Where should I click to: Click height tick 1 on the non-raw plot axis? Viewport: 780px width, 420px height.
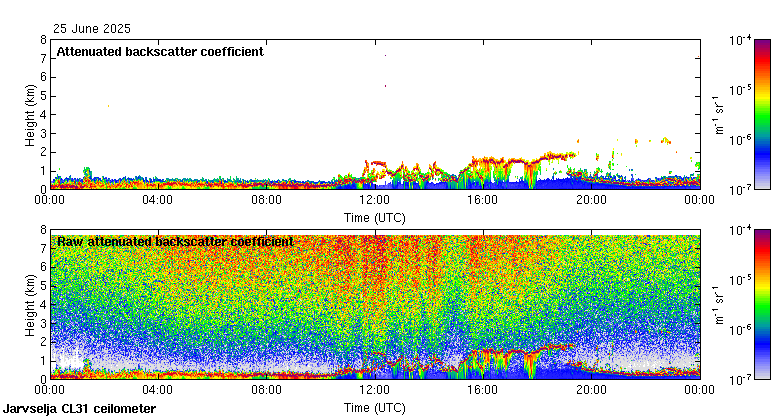click(43, 171)
